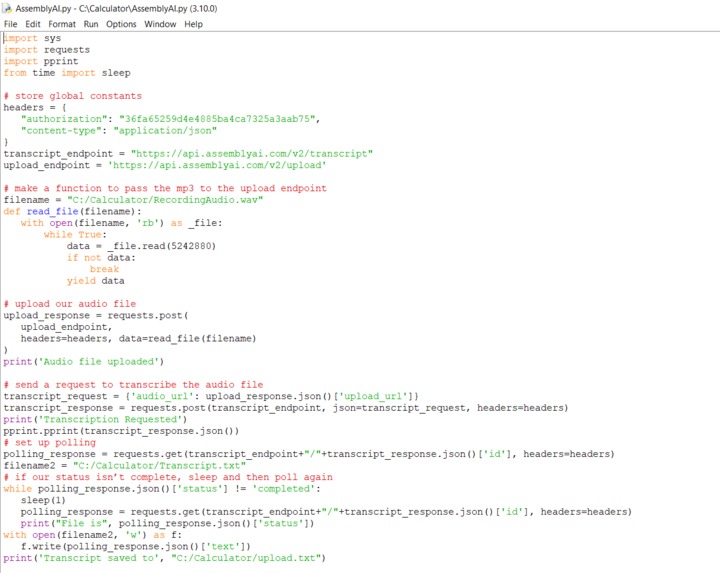Click the upload_endpoint URL assignment line

(x=165, y=165)
